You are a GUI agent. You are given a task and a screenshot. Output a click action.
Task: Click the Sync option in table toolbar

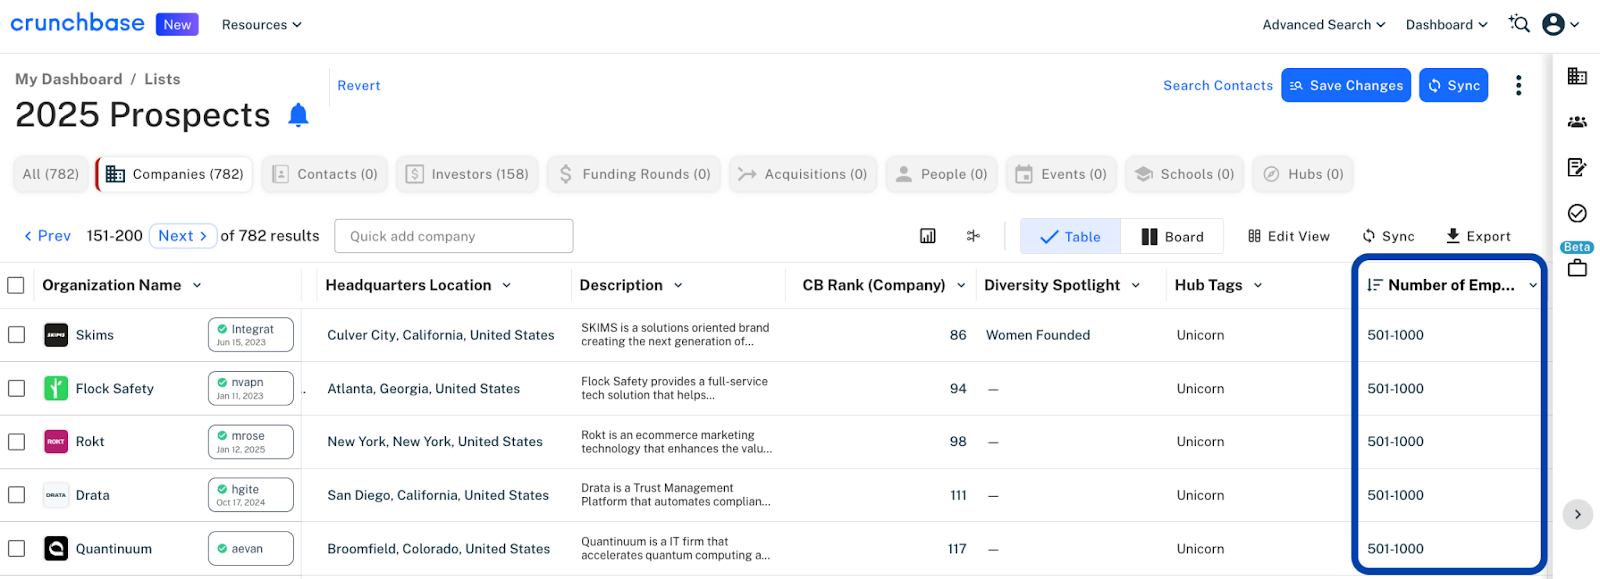tap(1388, 236)
